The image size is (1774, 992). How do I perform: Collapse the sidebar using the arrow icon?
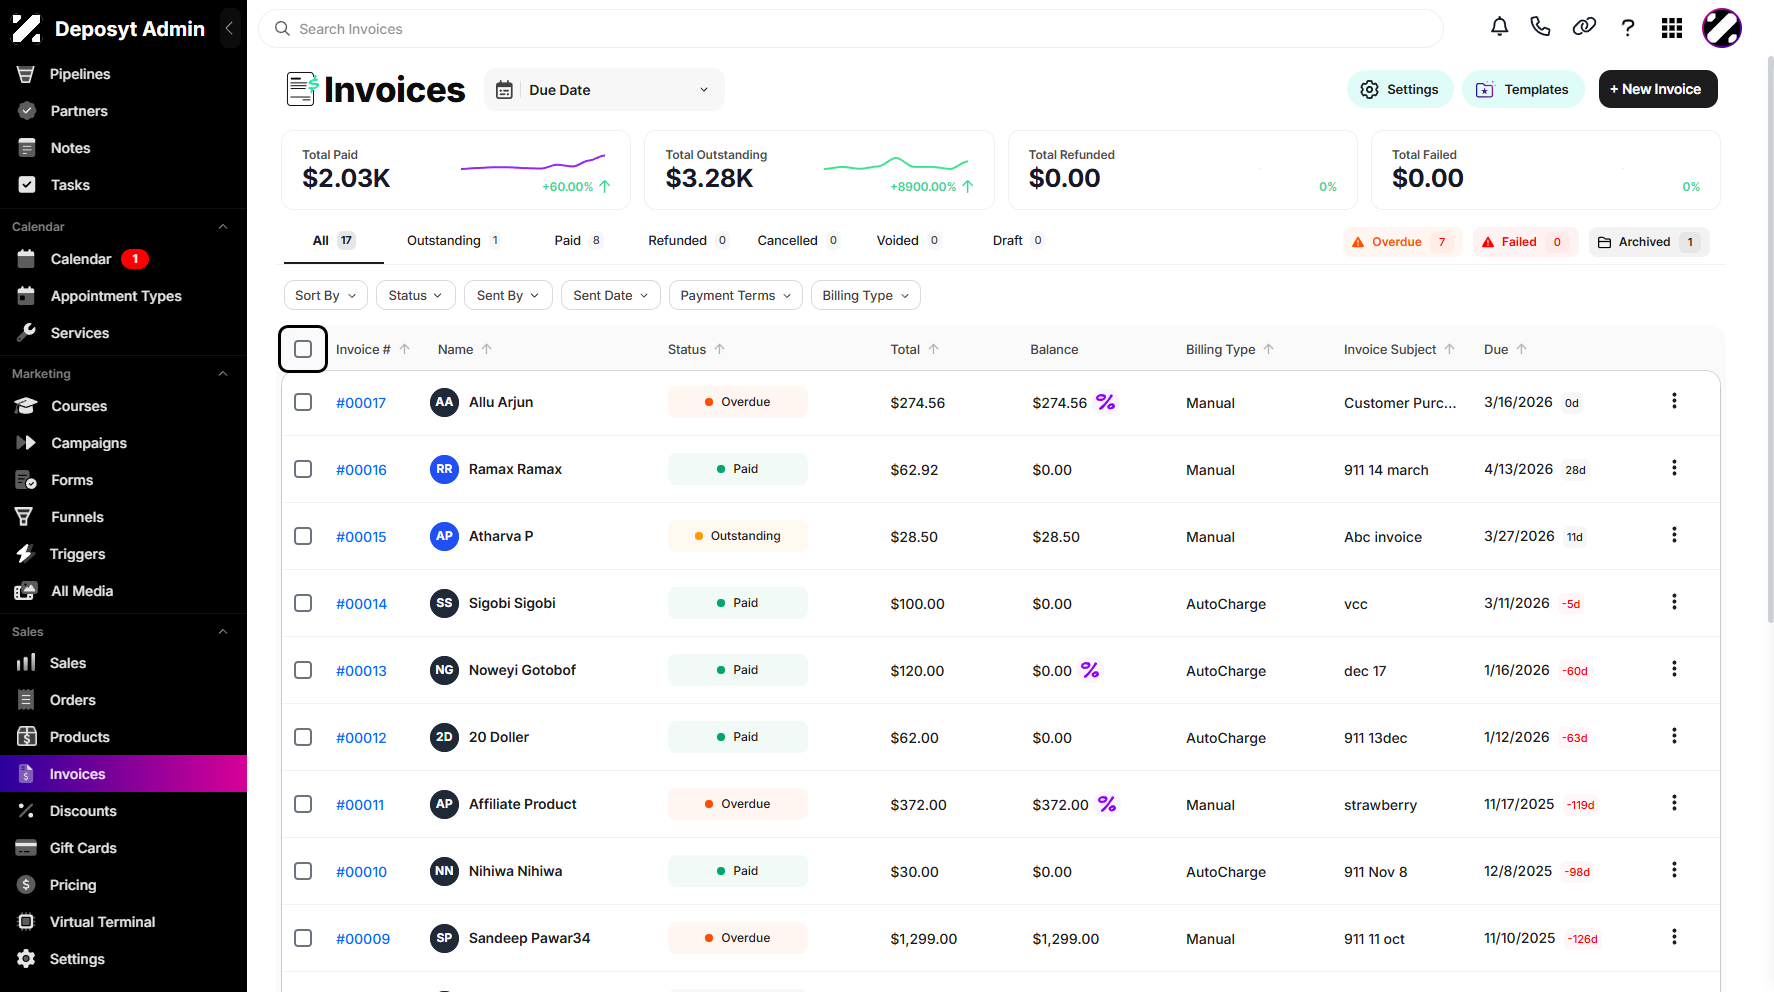click(229, 28)
